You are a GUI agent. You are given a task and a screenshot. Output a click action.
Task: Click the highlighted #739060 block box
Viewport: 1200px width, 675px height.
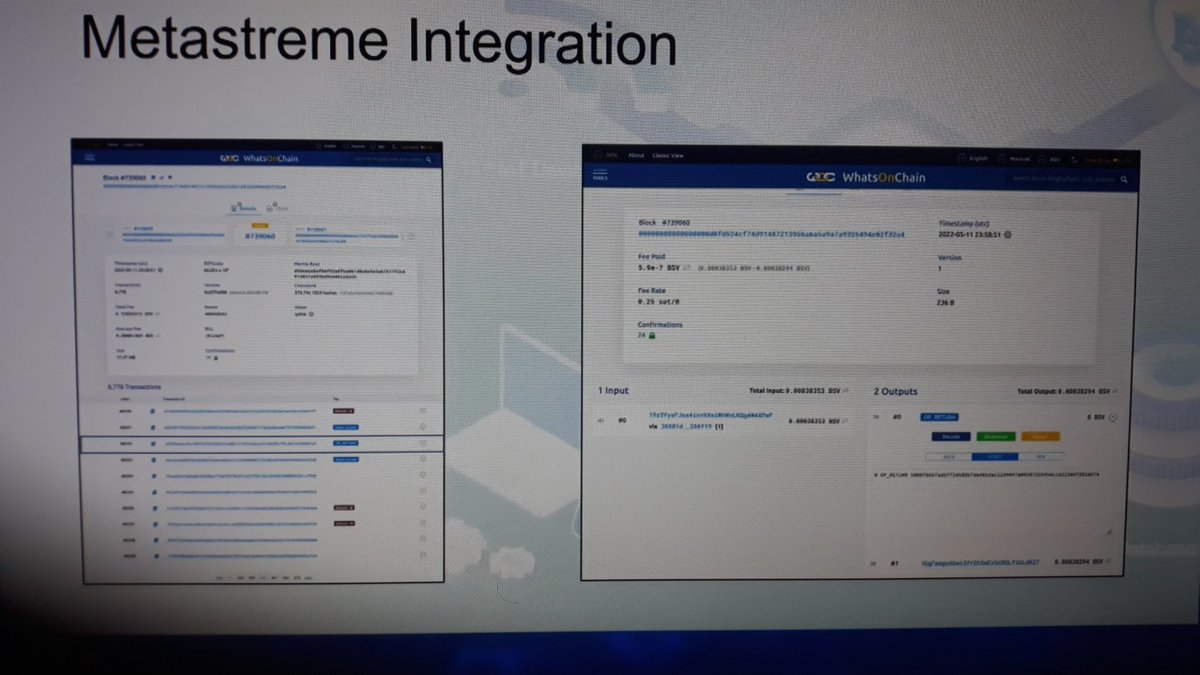(258, 236)
